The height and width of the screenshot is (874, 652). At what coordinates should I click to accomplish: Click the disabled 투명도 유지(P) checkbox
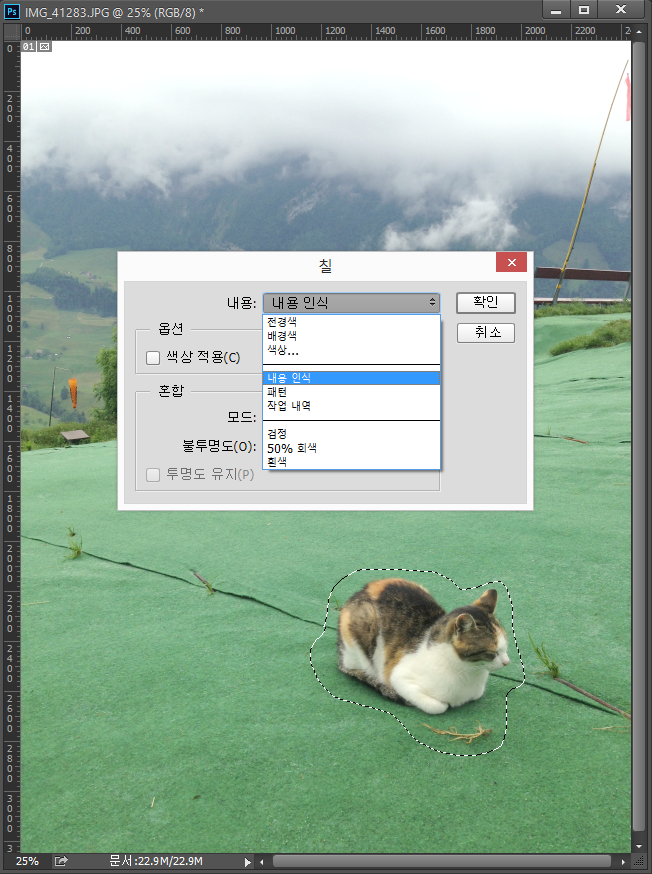[x=153, y=475]
